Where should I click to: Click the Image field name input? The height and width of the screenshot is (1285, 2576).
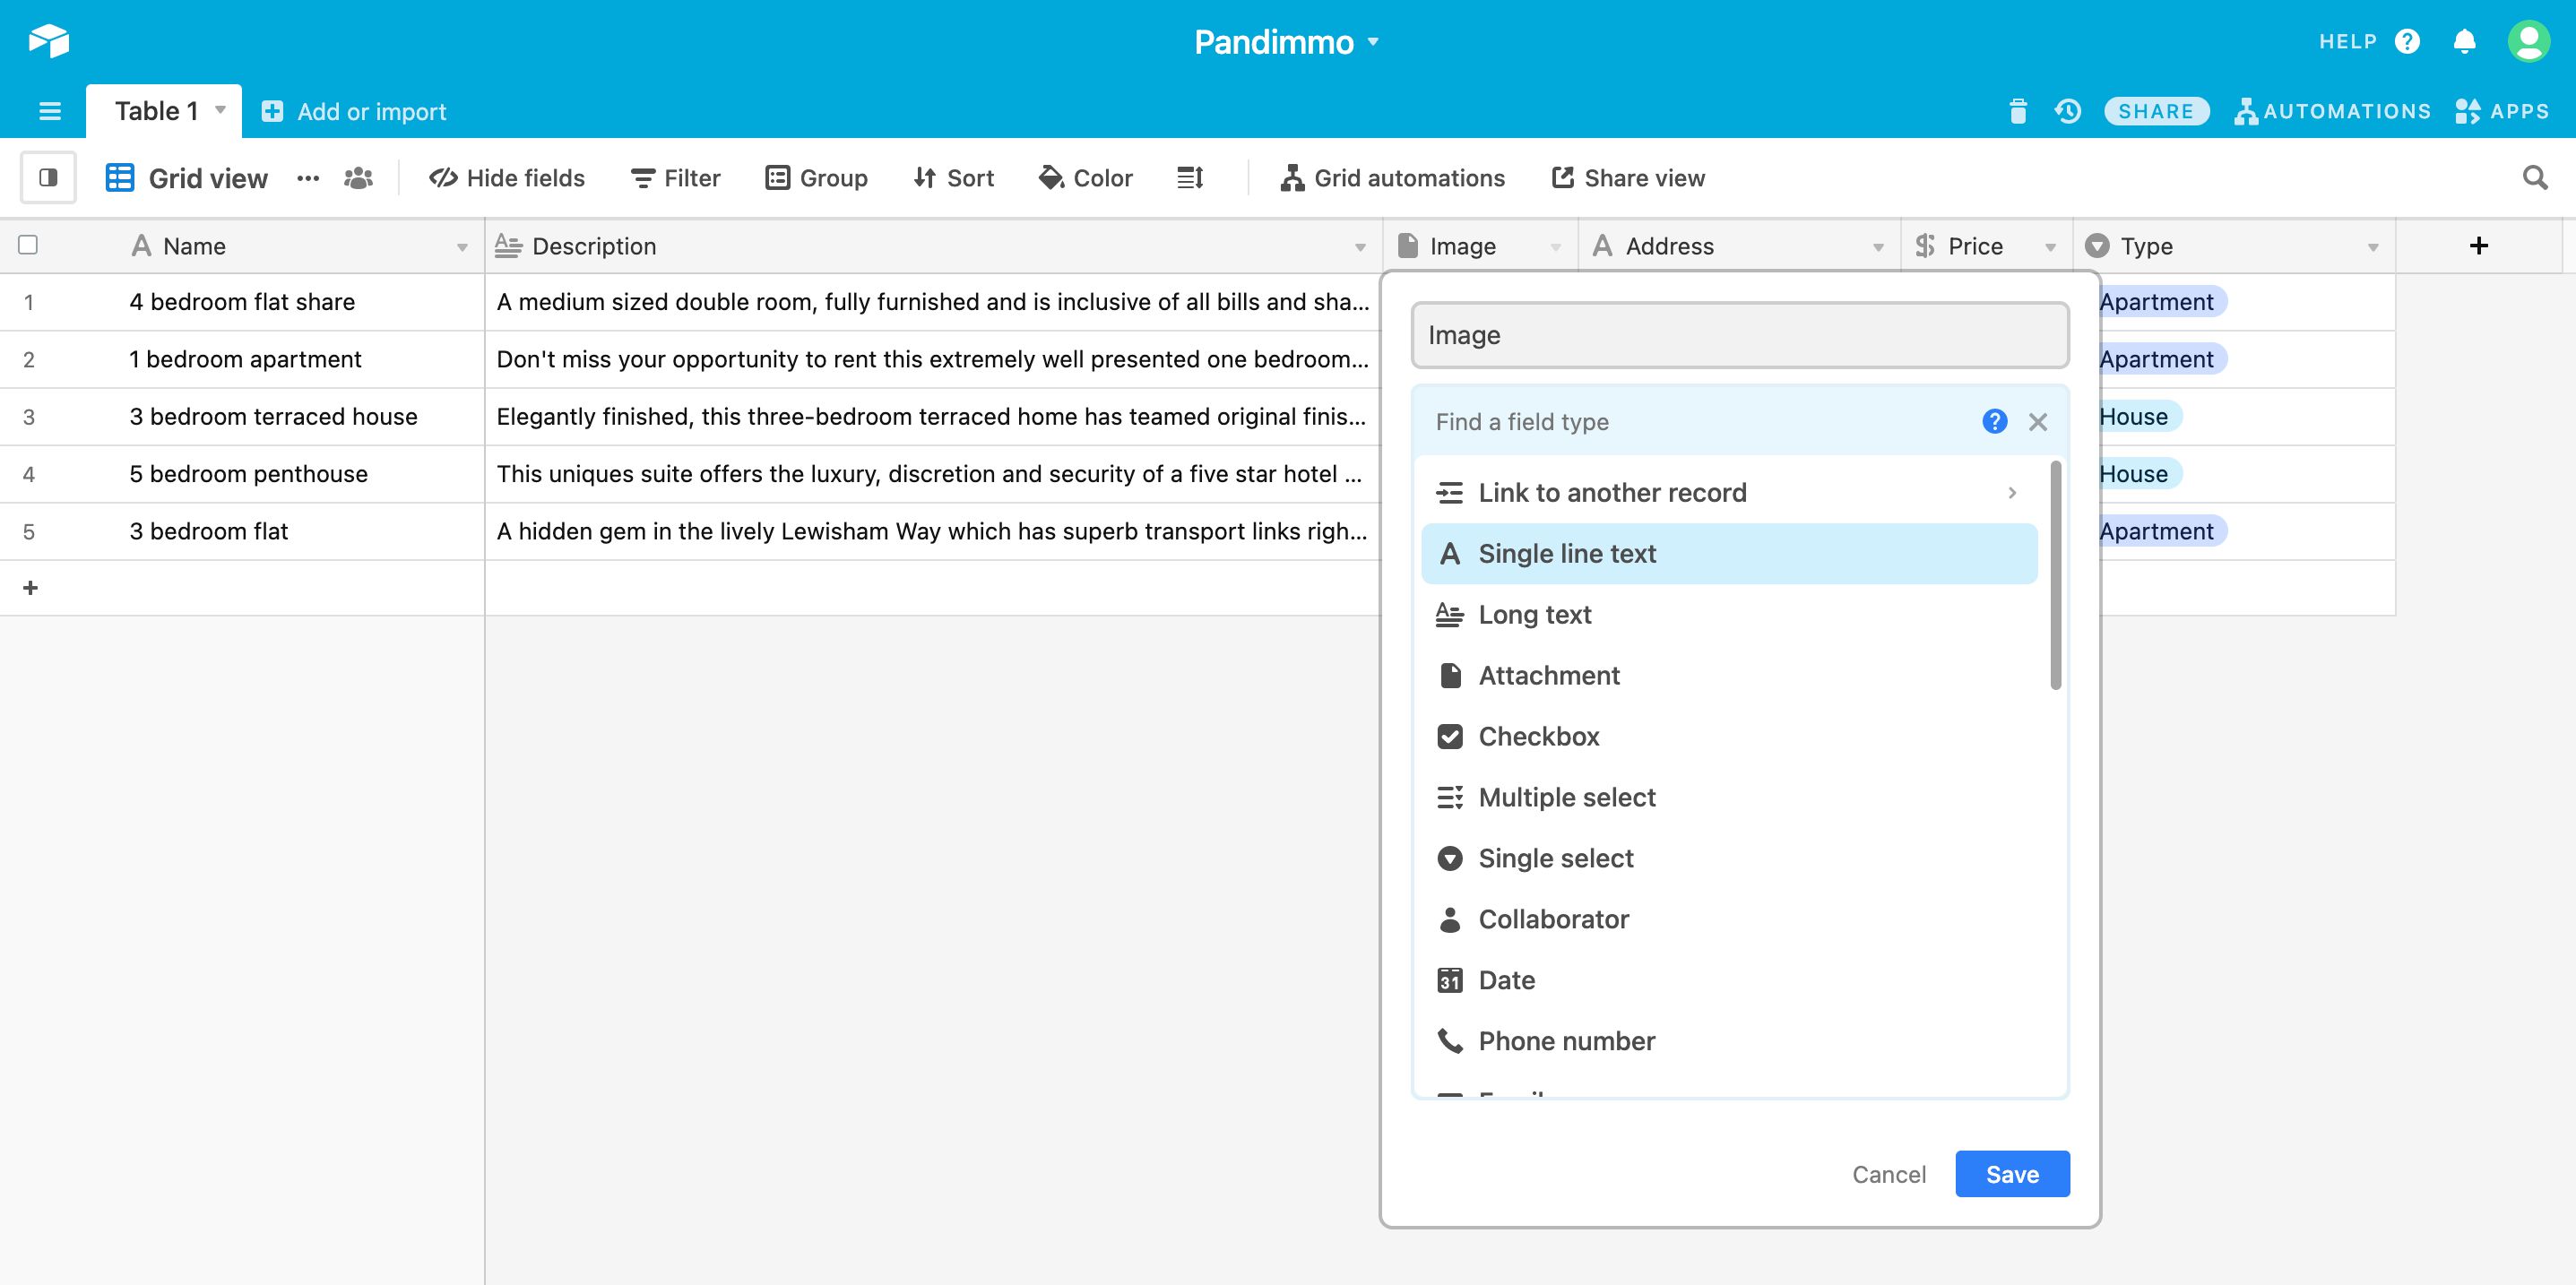tap(1740, 335)
